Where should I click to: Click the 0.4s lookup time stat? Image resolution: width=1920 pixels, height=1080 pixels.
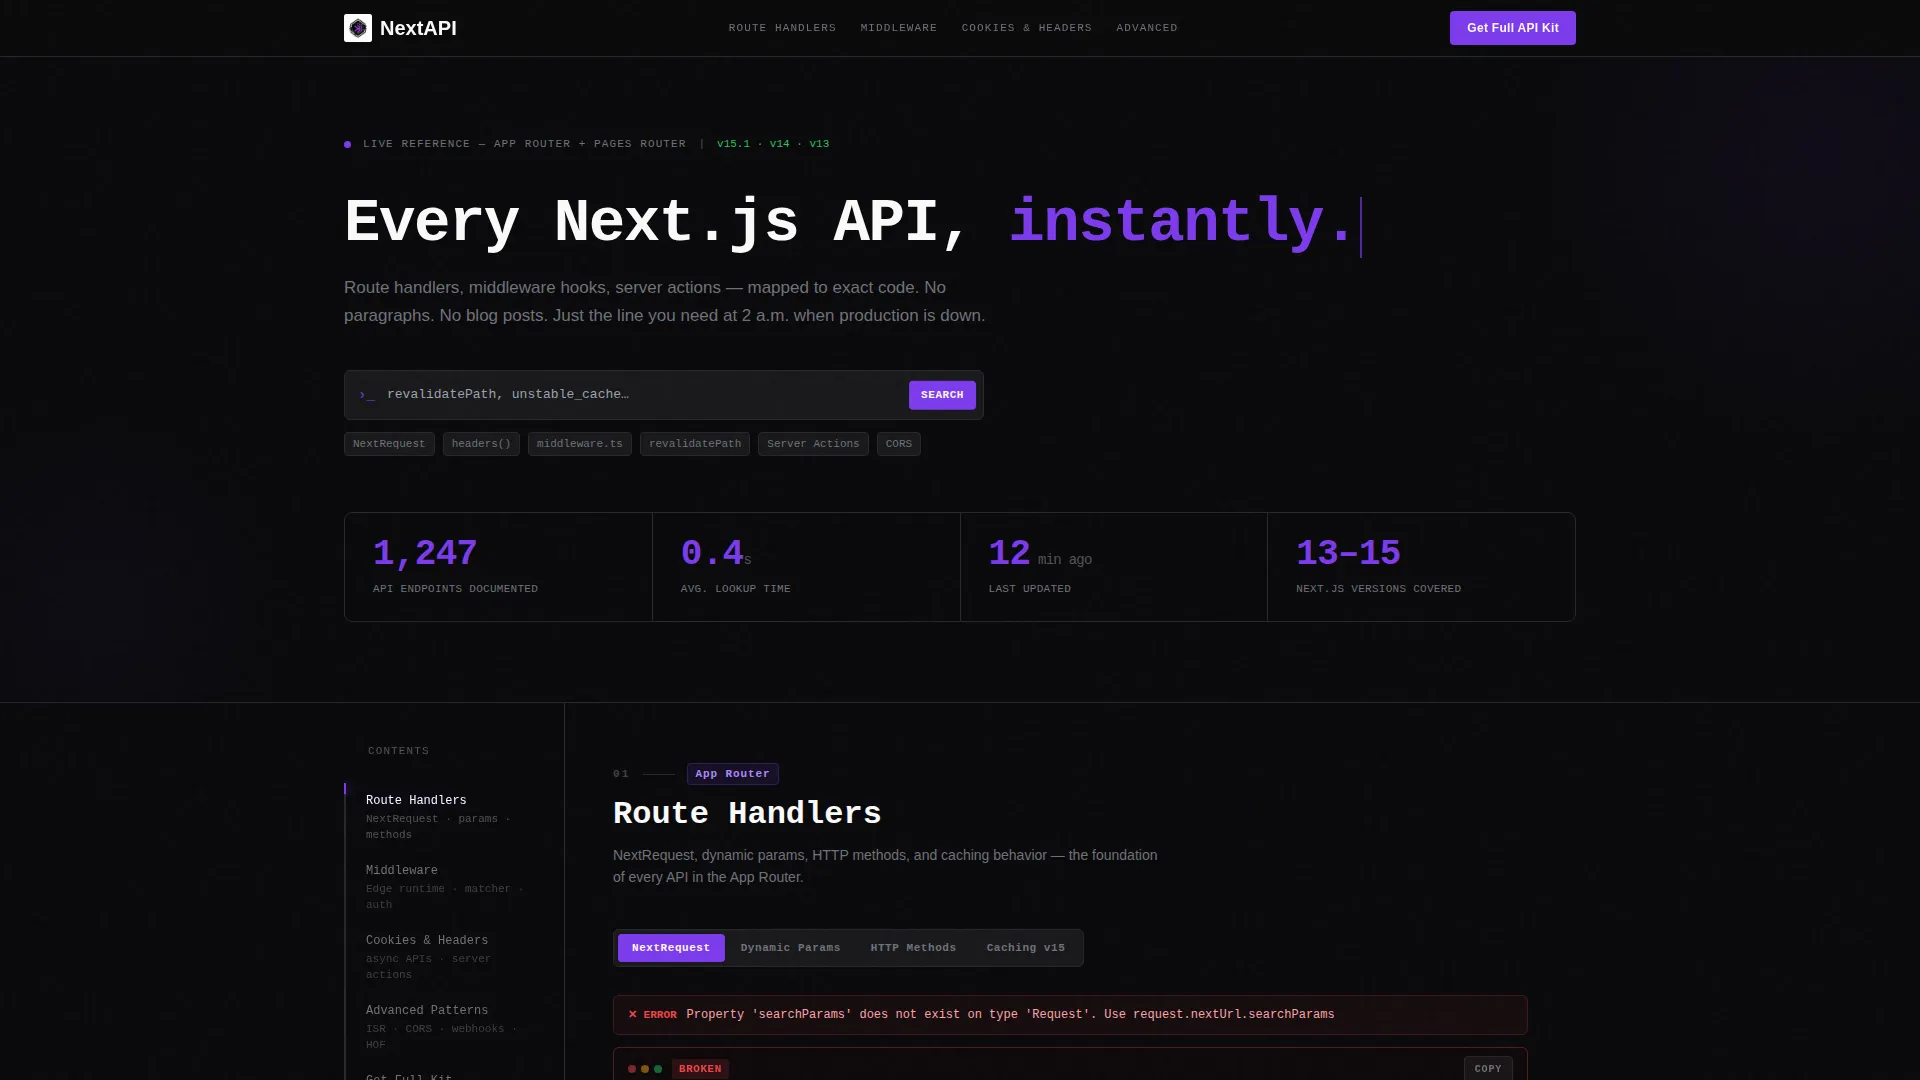[x=806, y=567]
